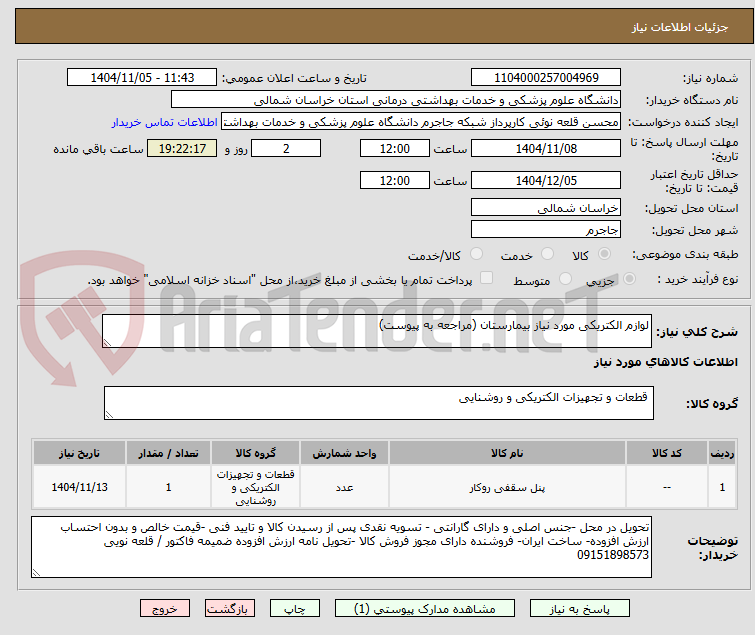This screenshot has height=635, width=755.
Task: Click the خروج exit button
Action: point(165,609)
